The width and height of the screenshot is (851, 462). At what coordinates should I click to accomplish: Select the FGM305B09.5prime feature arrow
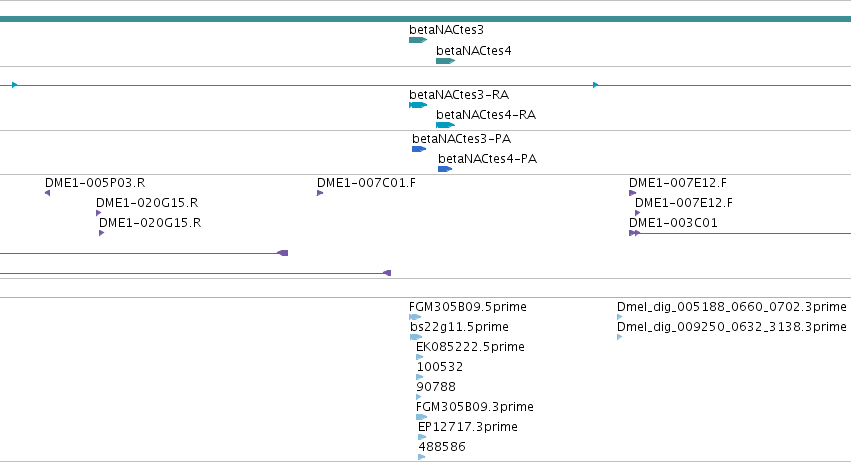[x=415, y=317]
